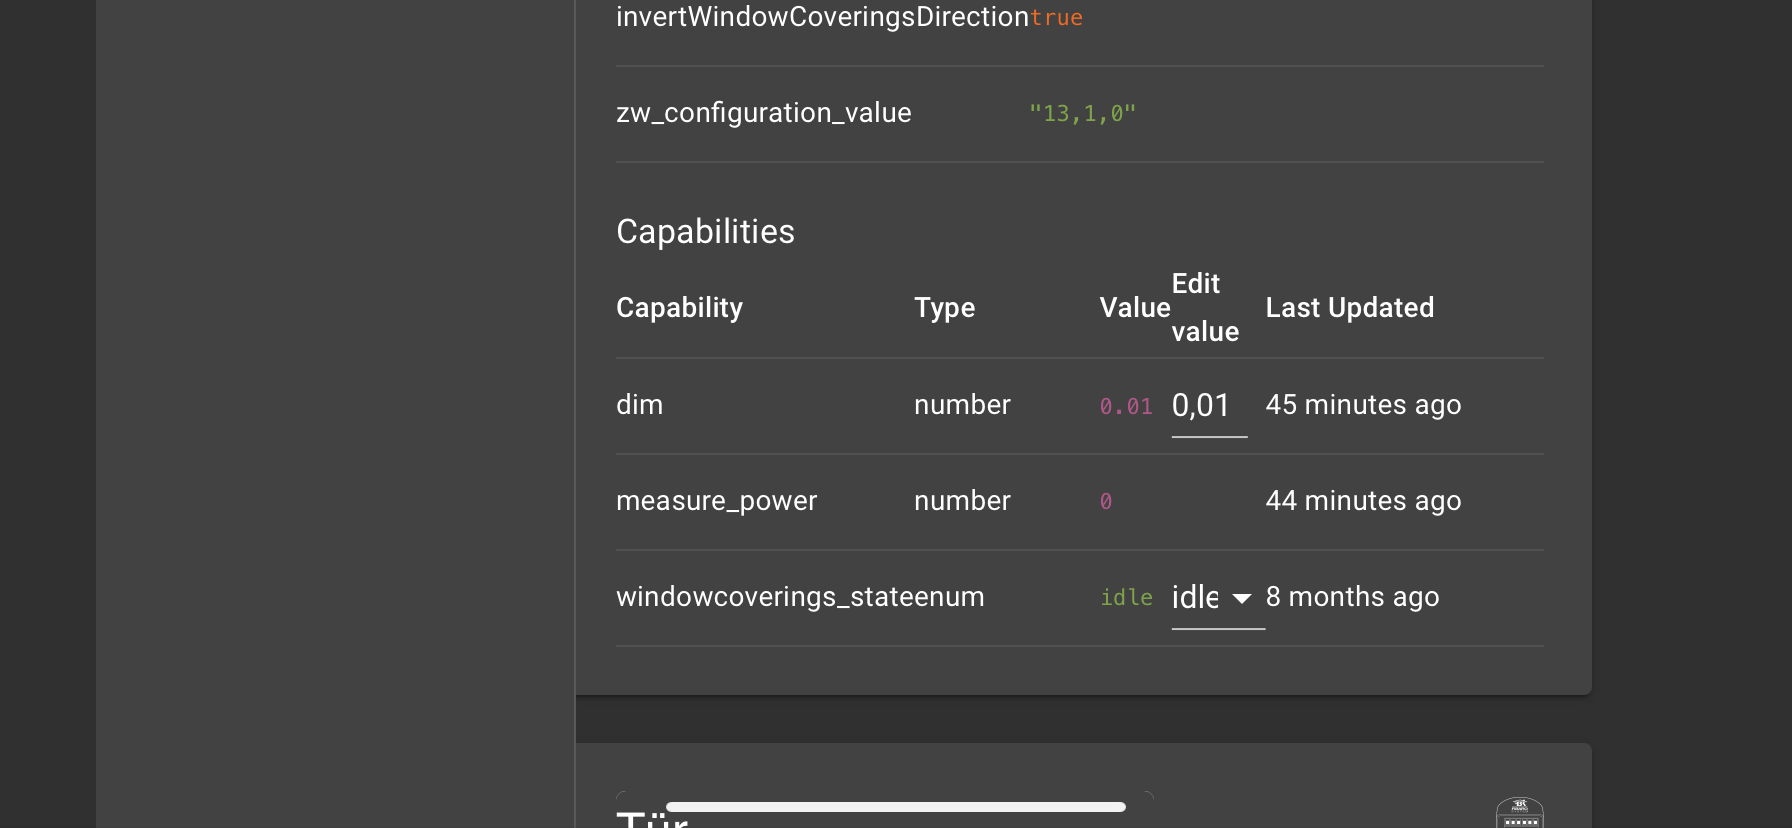Open the idle dropdown arrow for windowcoverings_state
Image resolution: width=1792 pixels, height=828 pixels.
coord(1242,598)
